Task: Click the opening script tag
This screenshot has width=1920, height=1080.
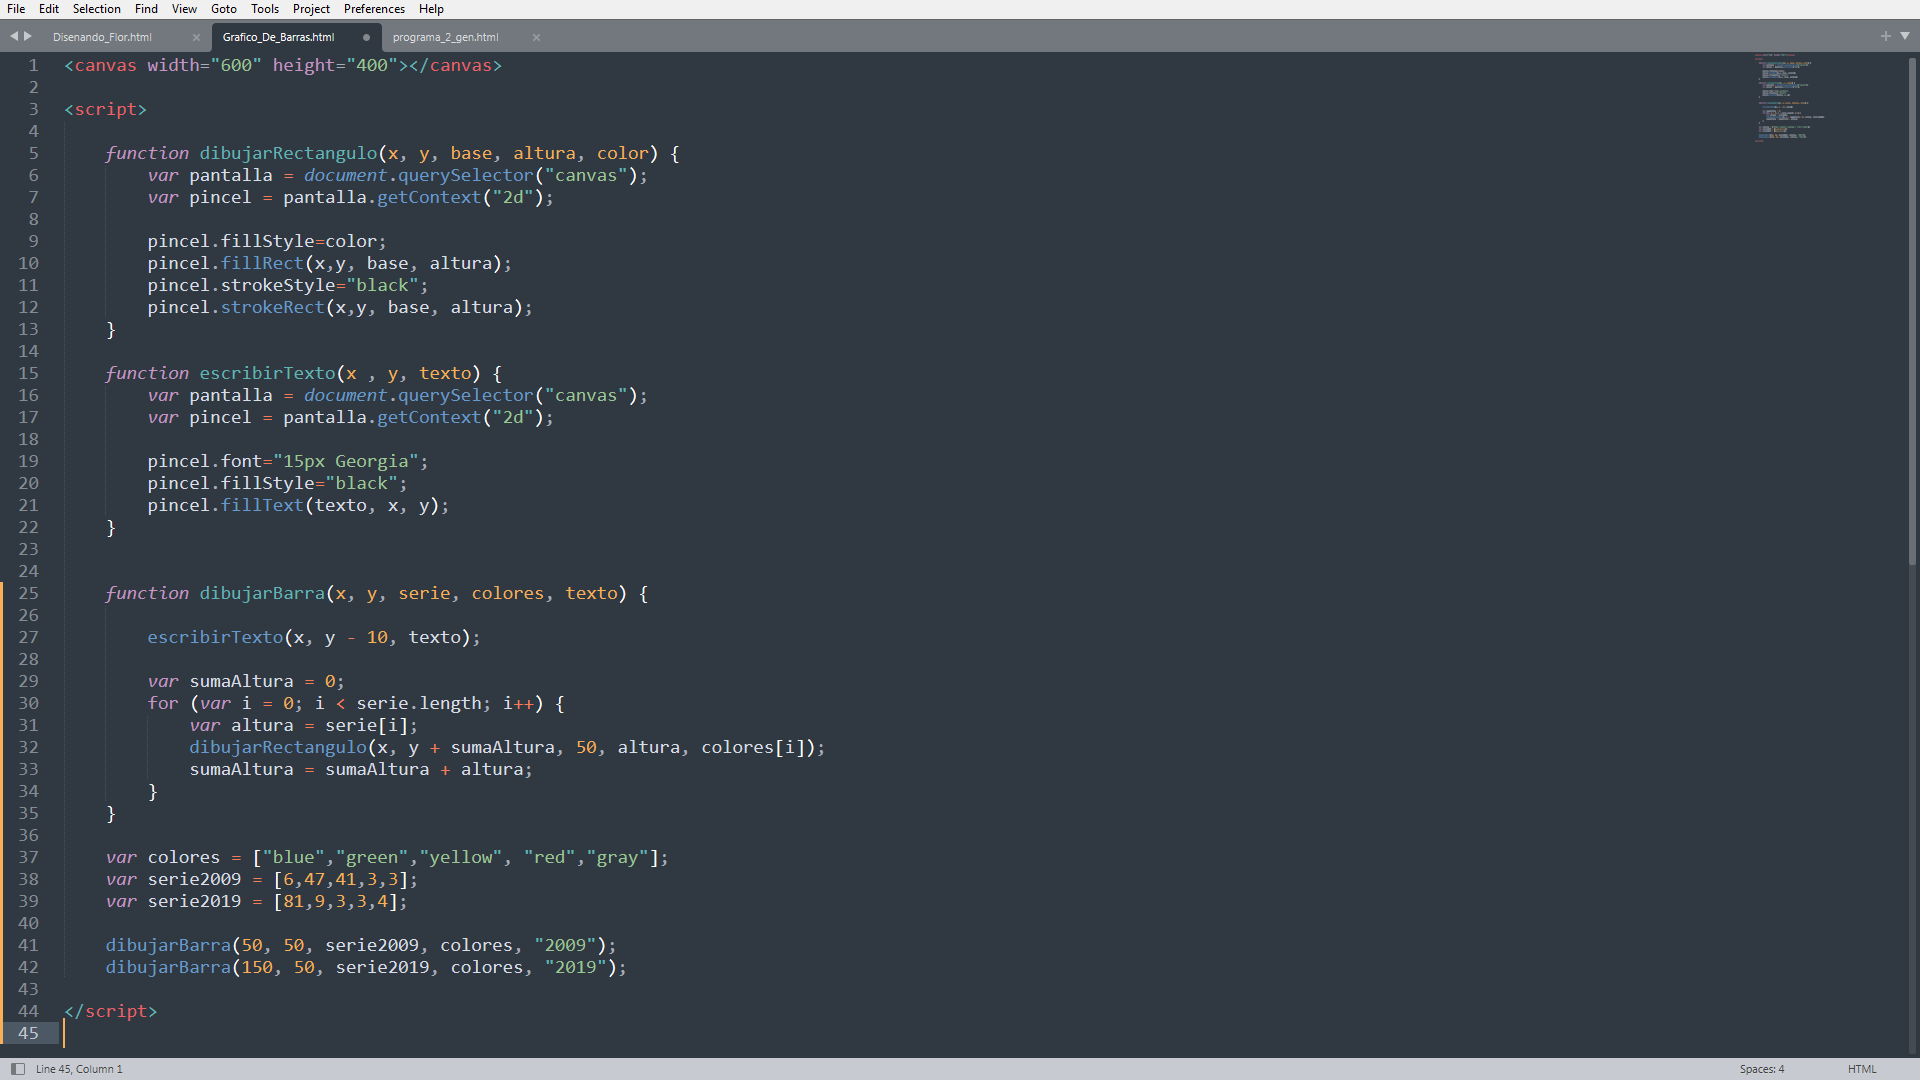Action: tap(105, 109)
